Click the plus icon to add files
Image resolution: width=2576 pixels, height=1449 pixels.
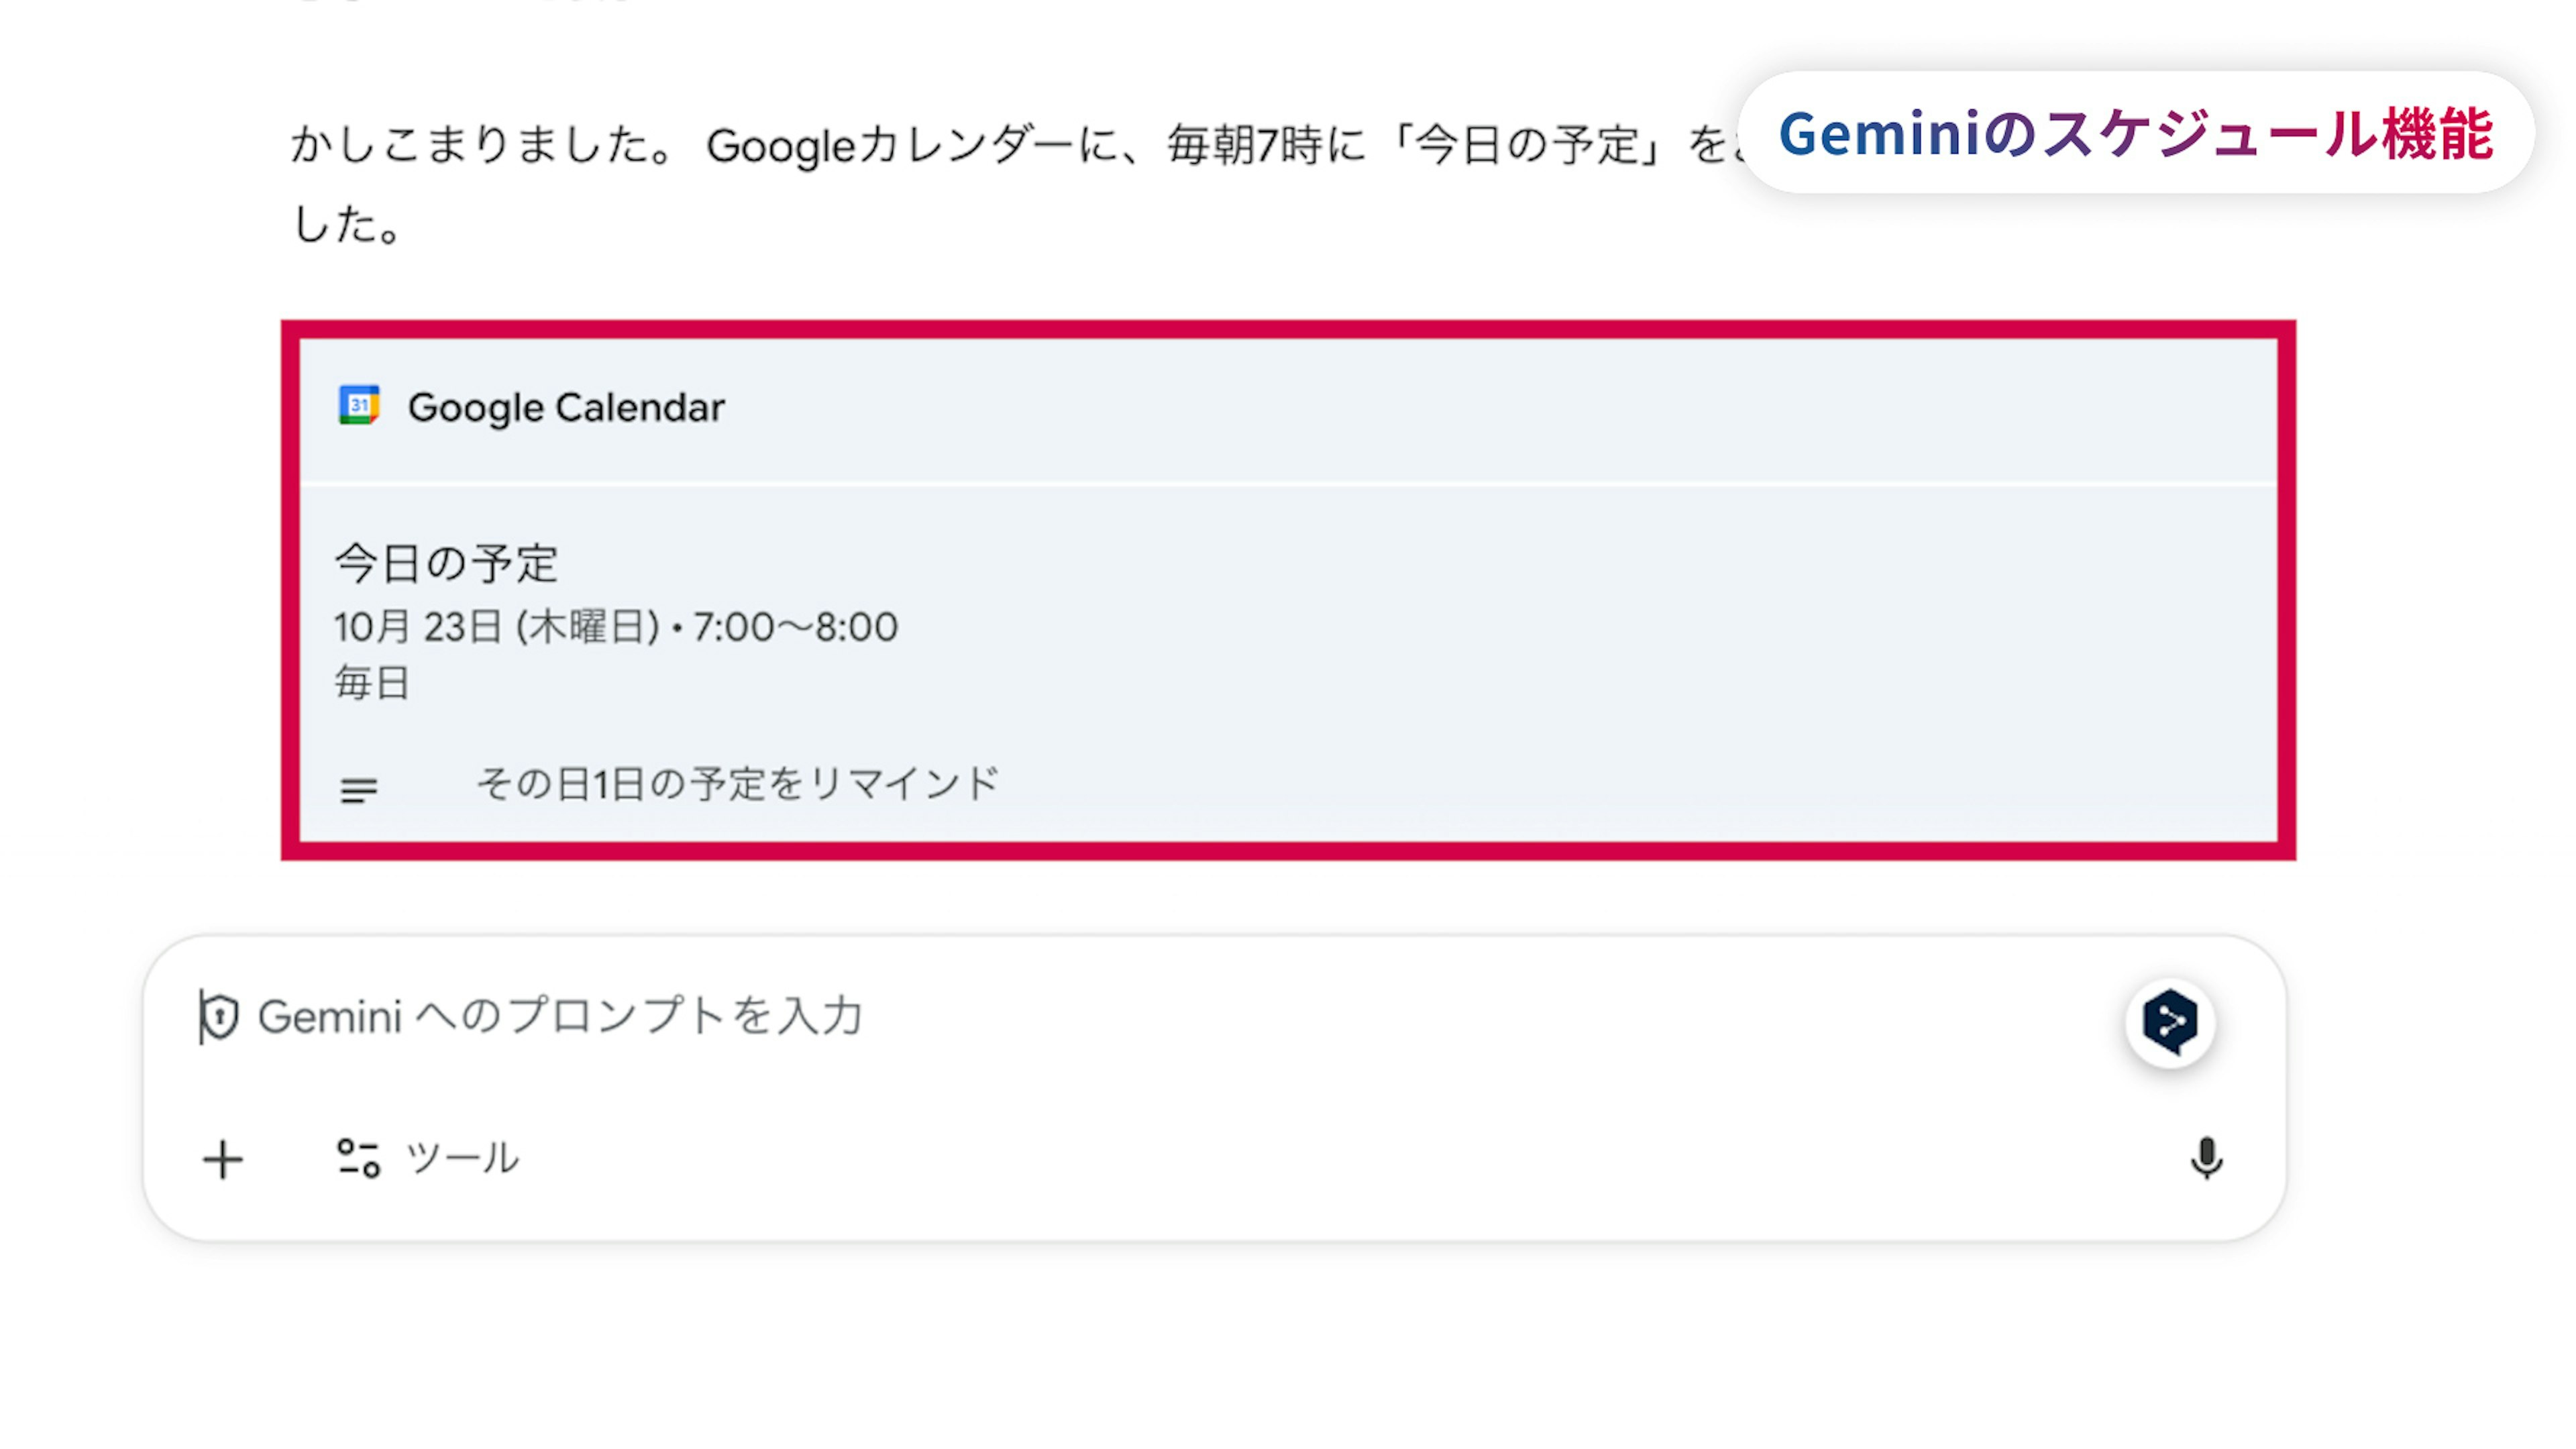click(223, 1160)
